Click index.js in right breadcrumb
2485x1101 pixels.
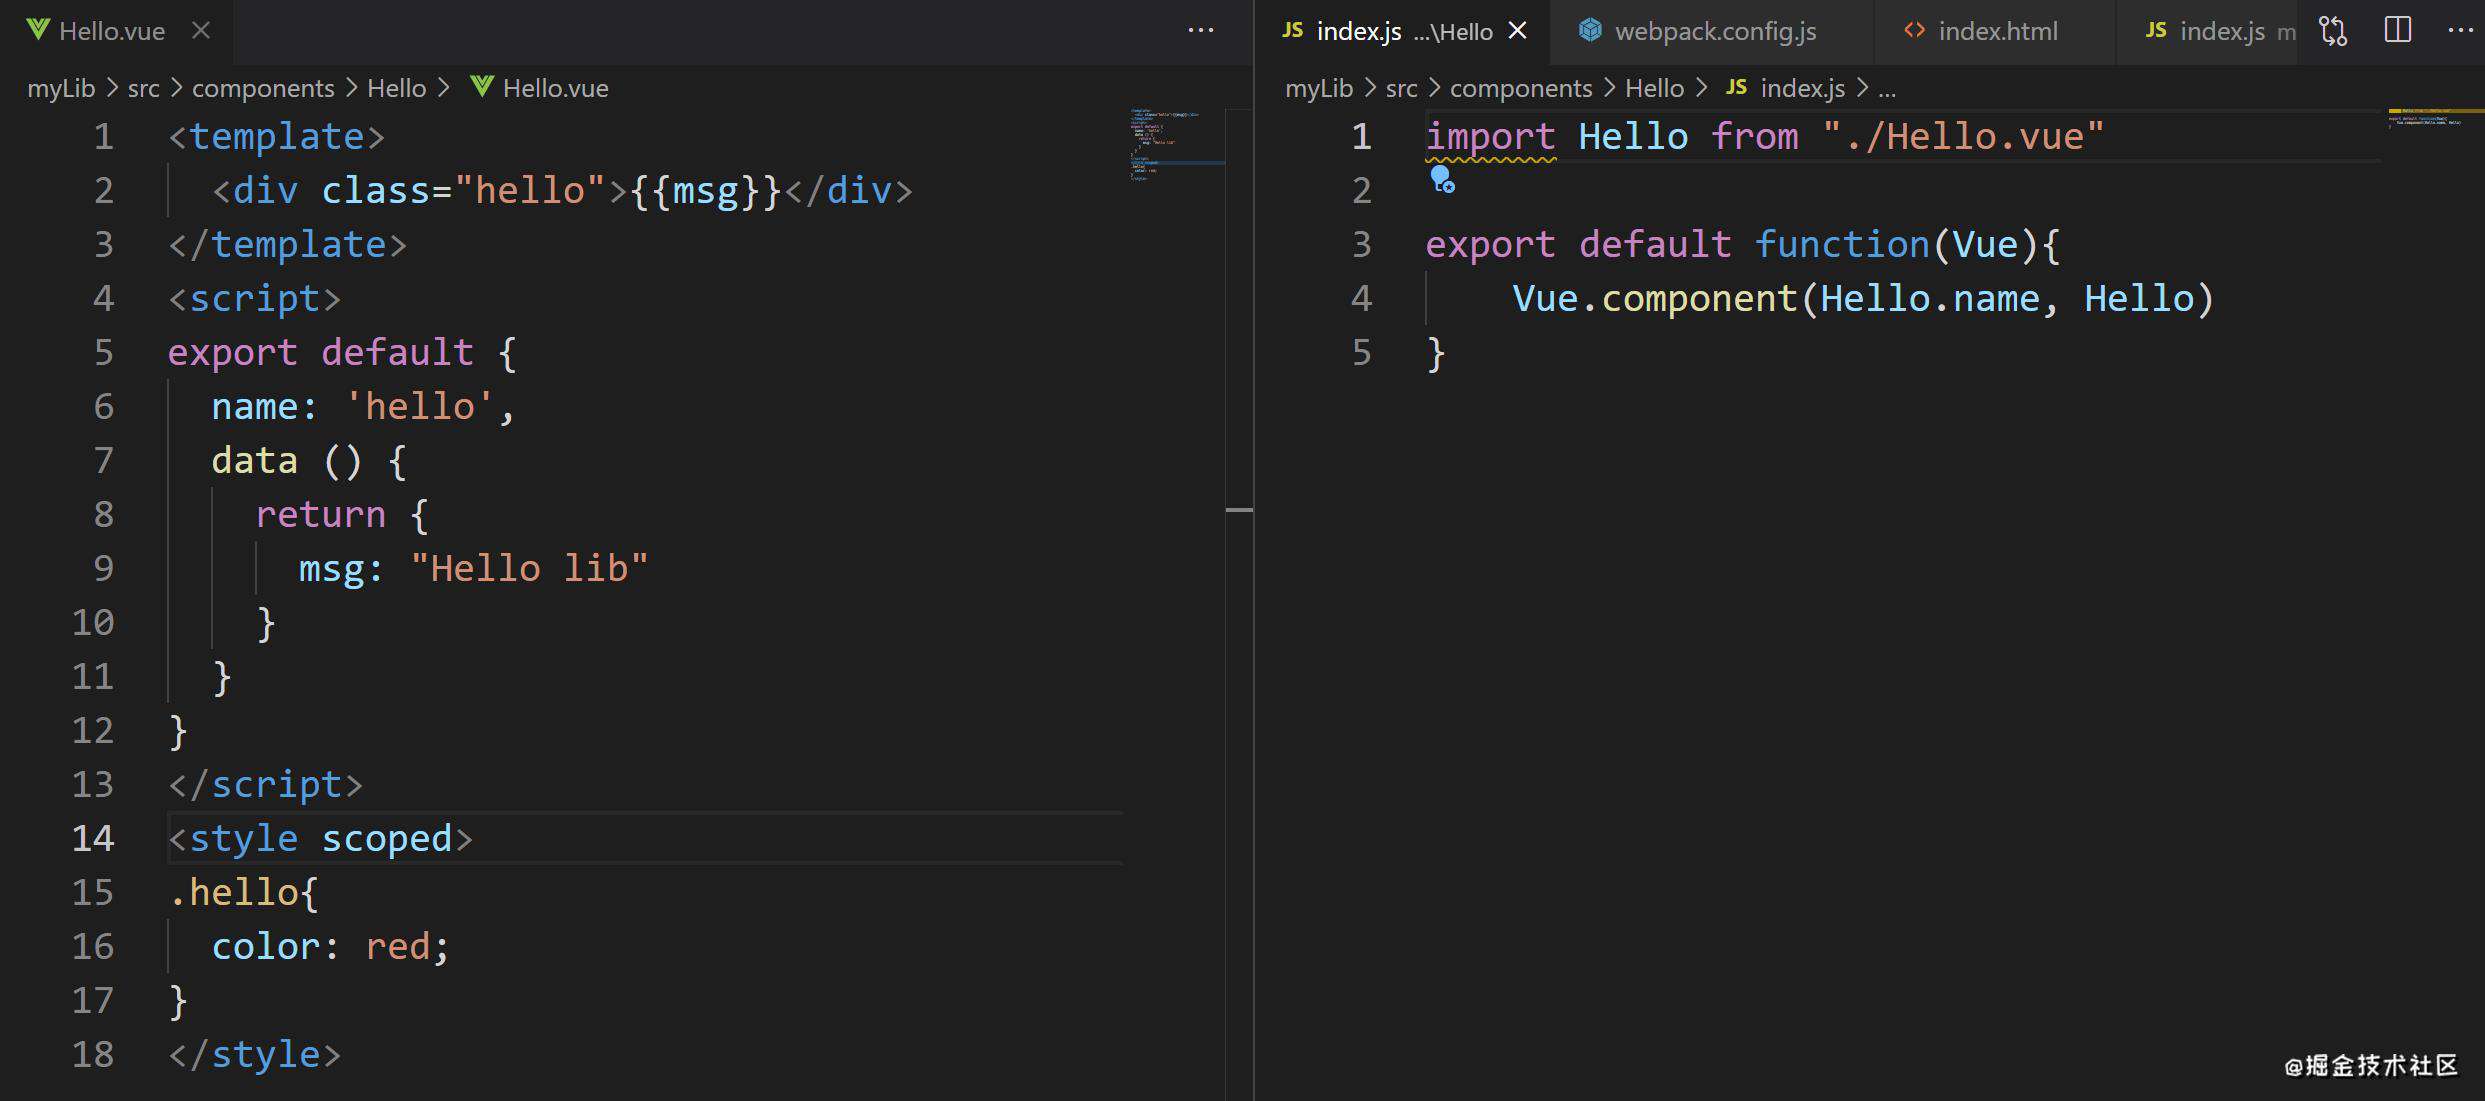pyautogui.click(x=1802, y=88)
